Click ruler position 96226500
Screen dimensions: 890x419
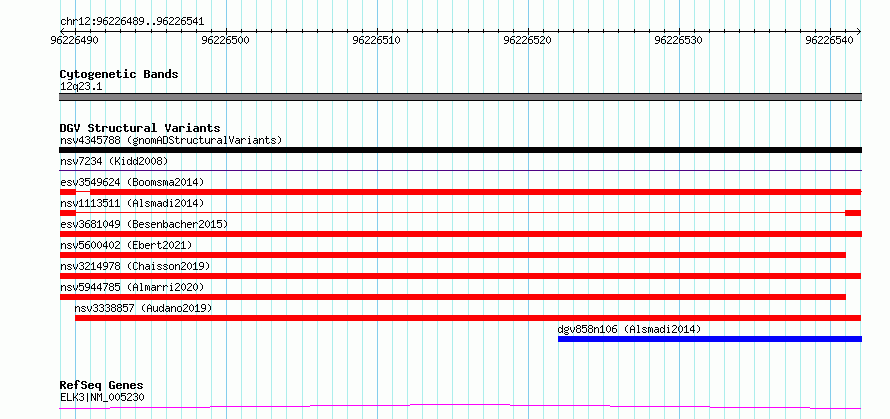coord(226,40)
